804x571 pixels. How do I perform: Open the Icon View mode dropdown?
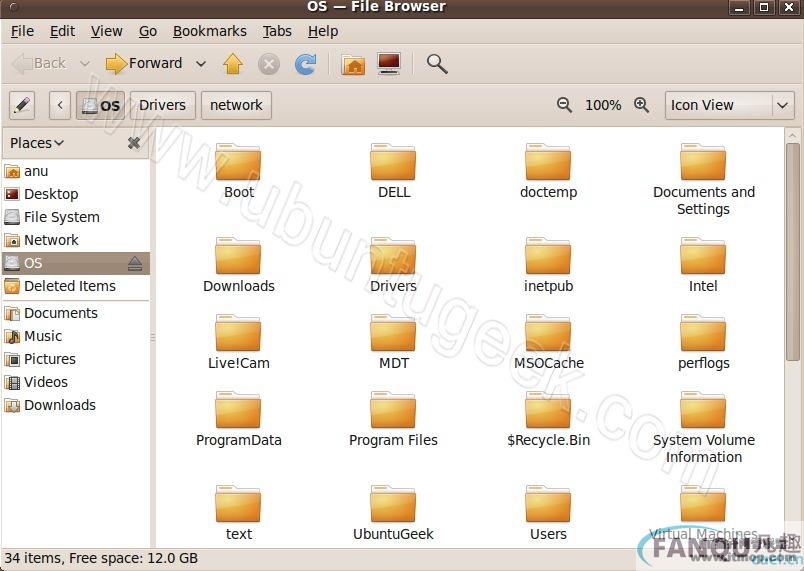coord(729,105)
